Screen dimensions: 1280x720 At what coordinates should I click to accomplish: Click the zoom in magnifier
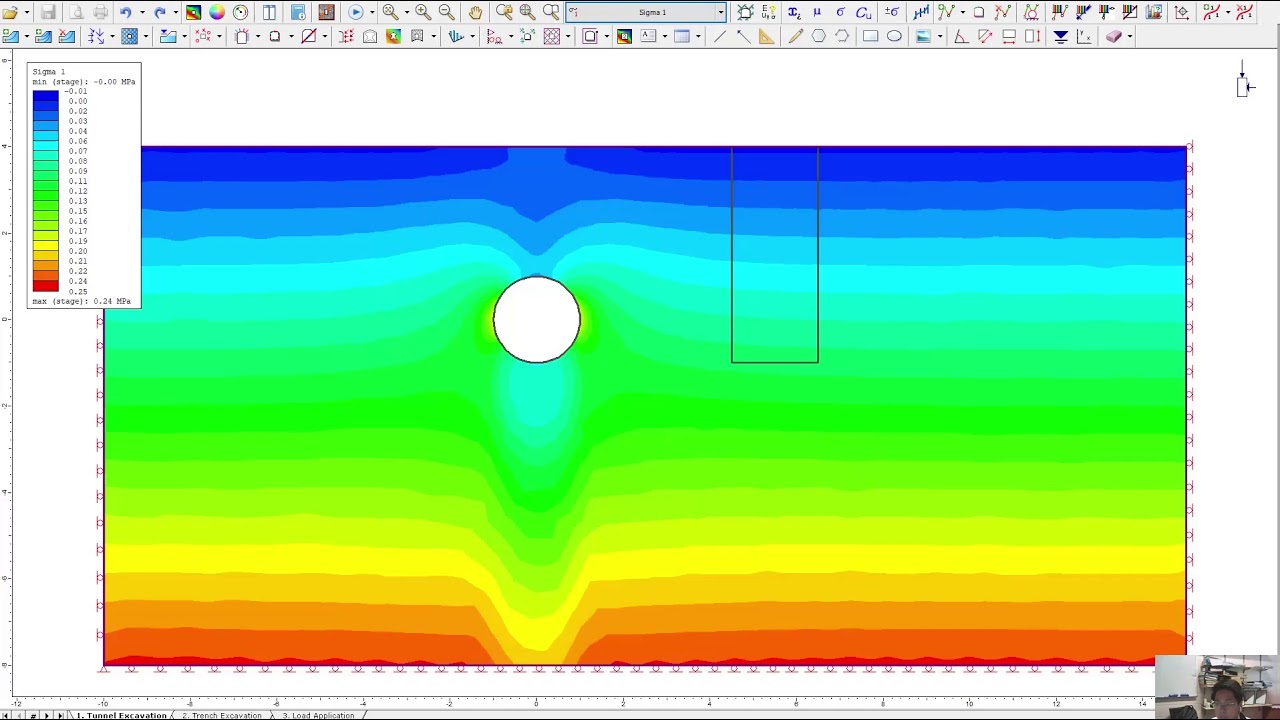pos(423,12)
